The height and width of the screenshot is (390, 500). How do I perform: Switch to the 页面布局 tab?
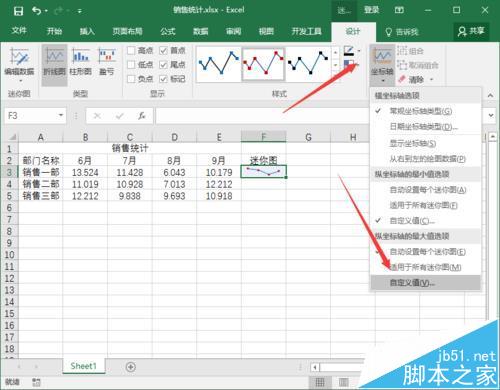(x=127, y=31)
